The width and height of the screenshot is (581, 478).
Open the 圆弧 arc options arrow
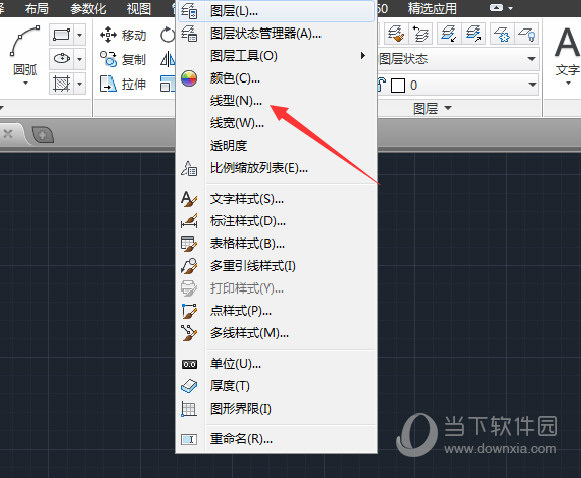tap(25, 83)
